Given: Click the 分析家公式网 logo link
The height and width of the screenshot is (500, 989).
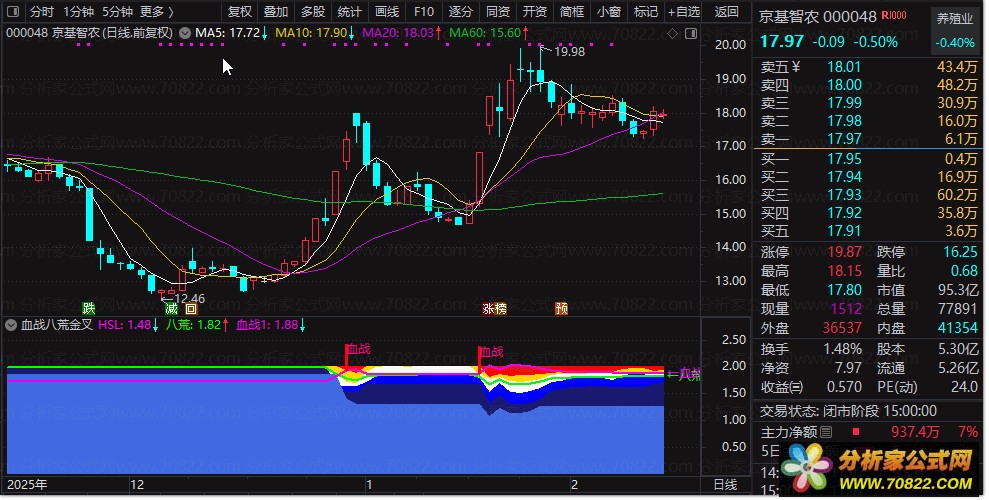Looking at the screenshot, I should (878, 470).
